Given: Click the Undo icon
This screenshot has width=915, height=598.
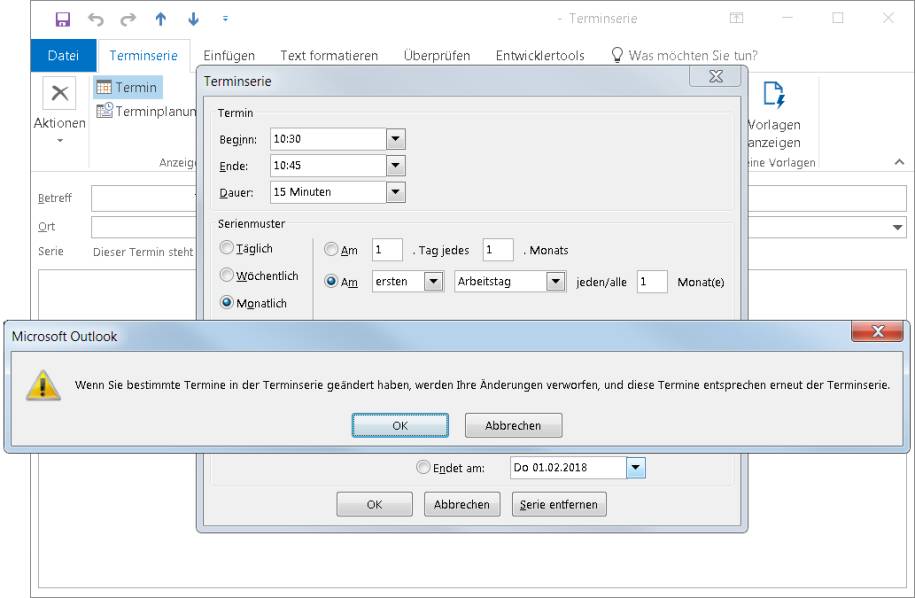Looking at the screenshot, I should (98, 18).
